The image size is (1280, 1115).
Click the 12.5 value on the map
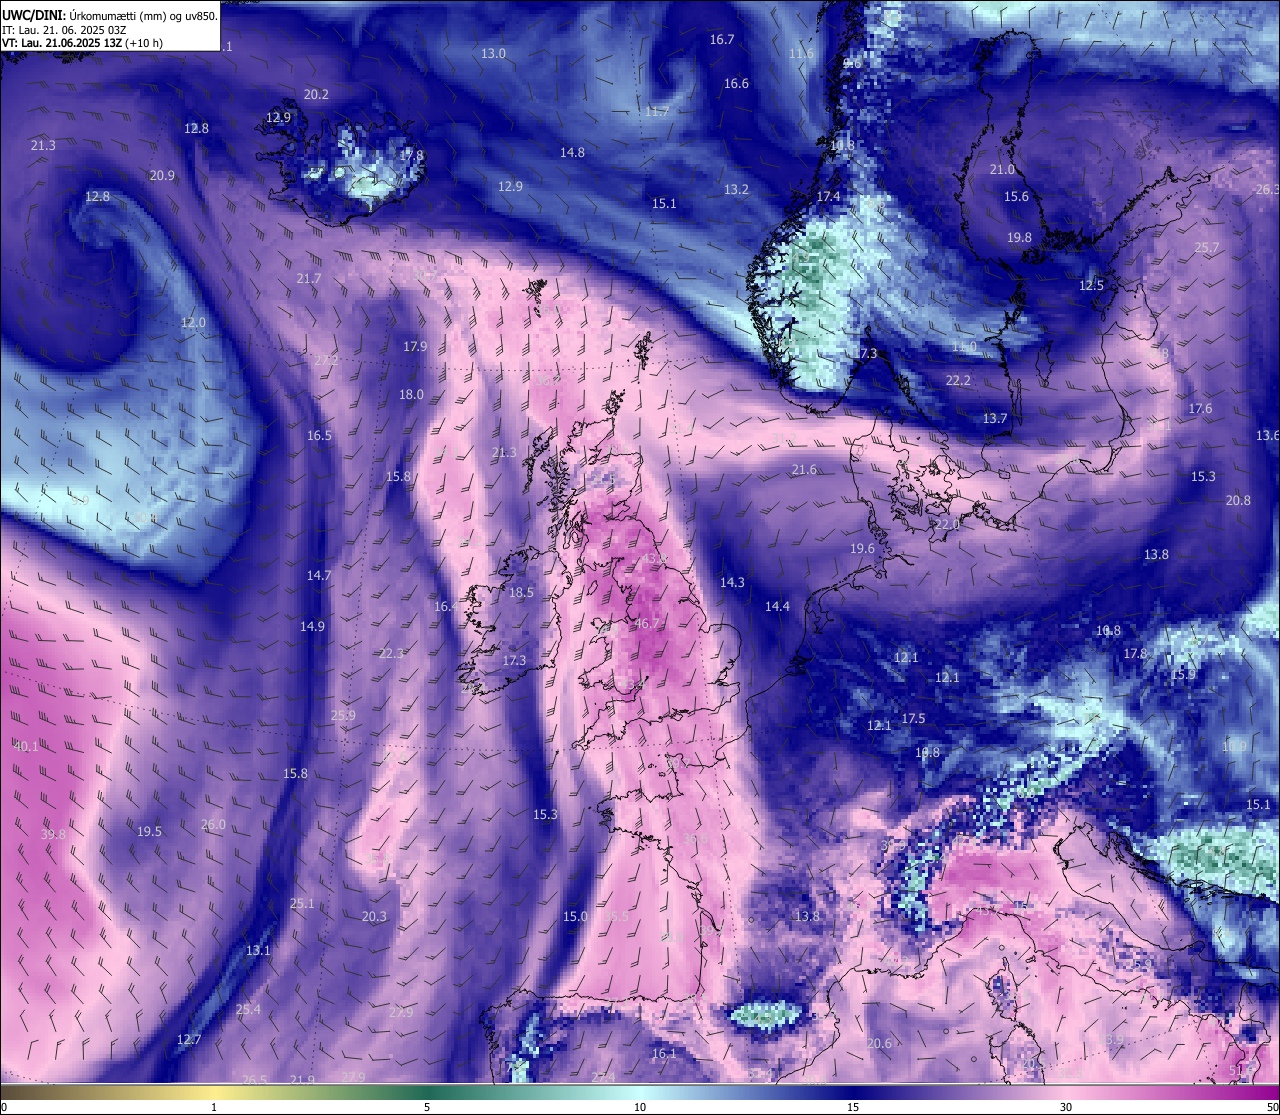tap(1091, 285)
